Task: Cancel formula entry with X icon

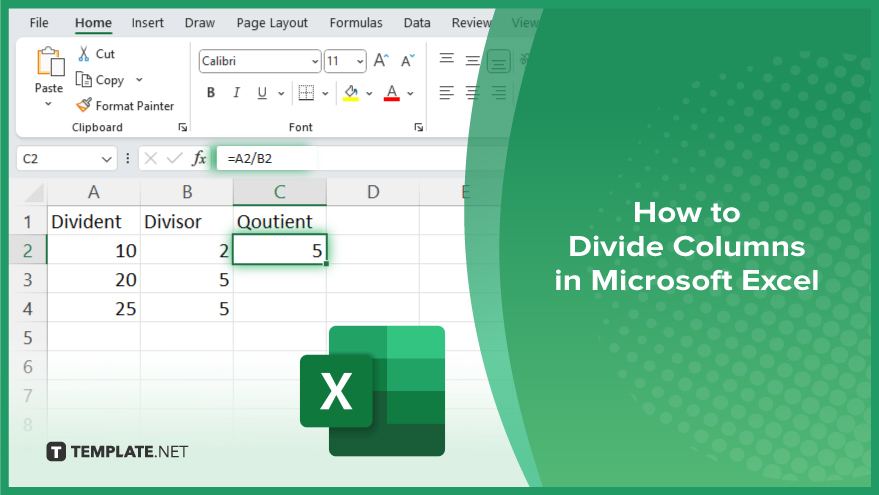Action: click(x=150, y=159)
